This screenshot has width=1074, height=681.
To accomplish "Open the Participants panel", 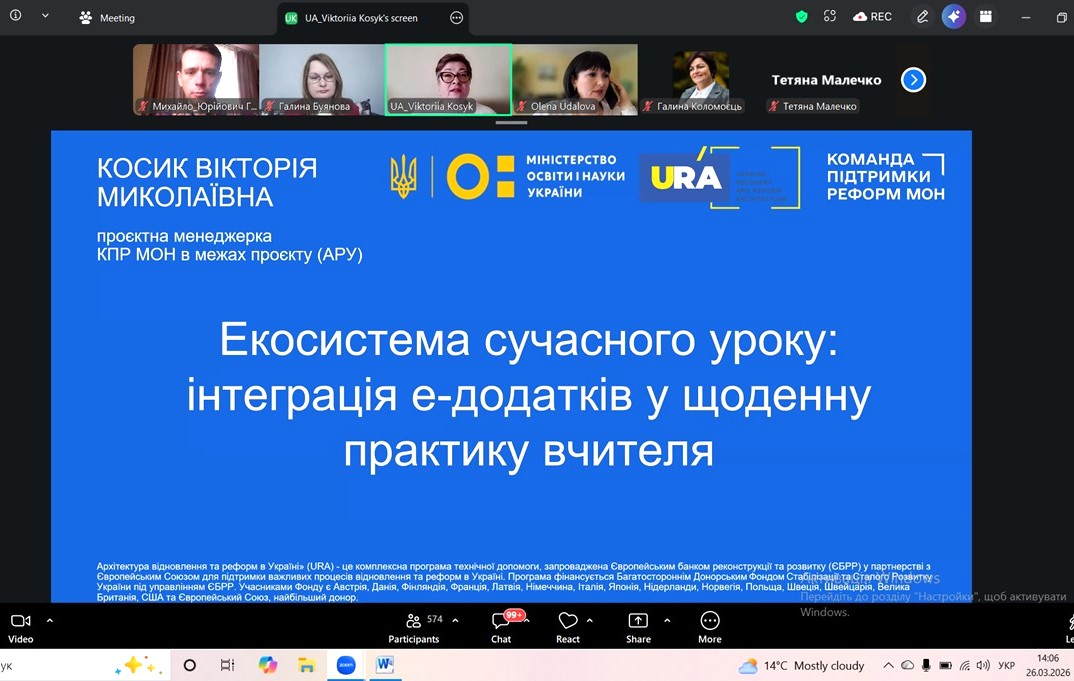I will coord(414,626).
